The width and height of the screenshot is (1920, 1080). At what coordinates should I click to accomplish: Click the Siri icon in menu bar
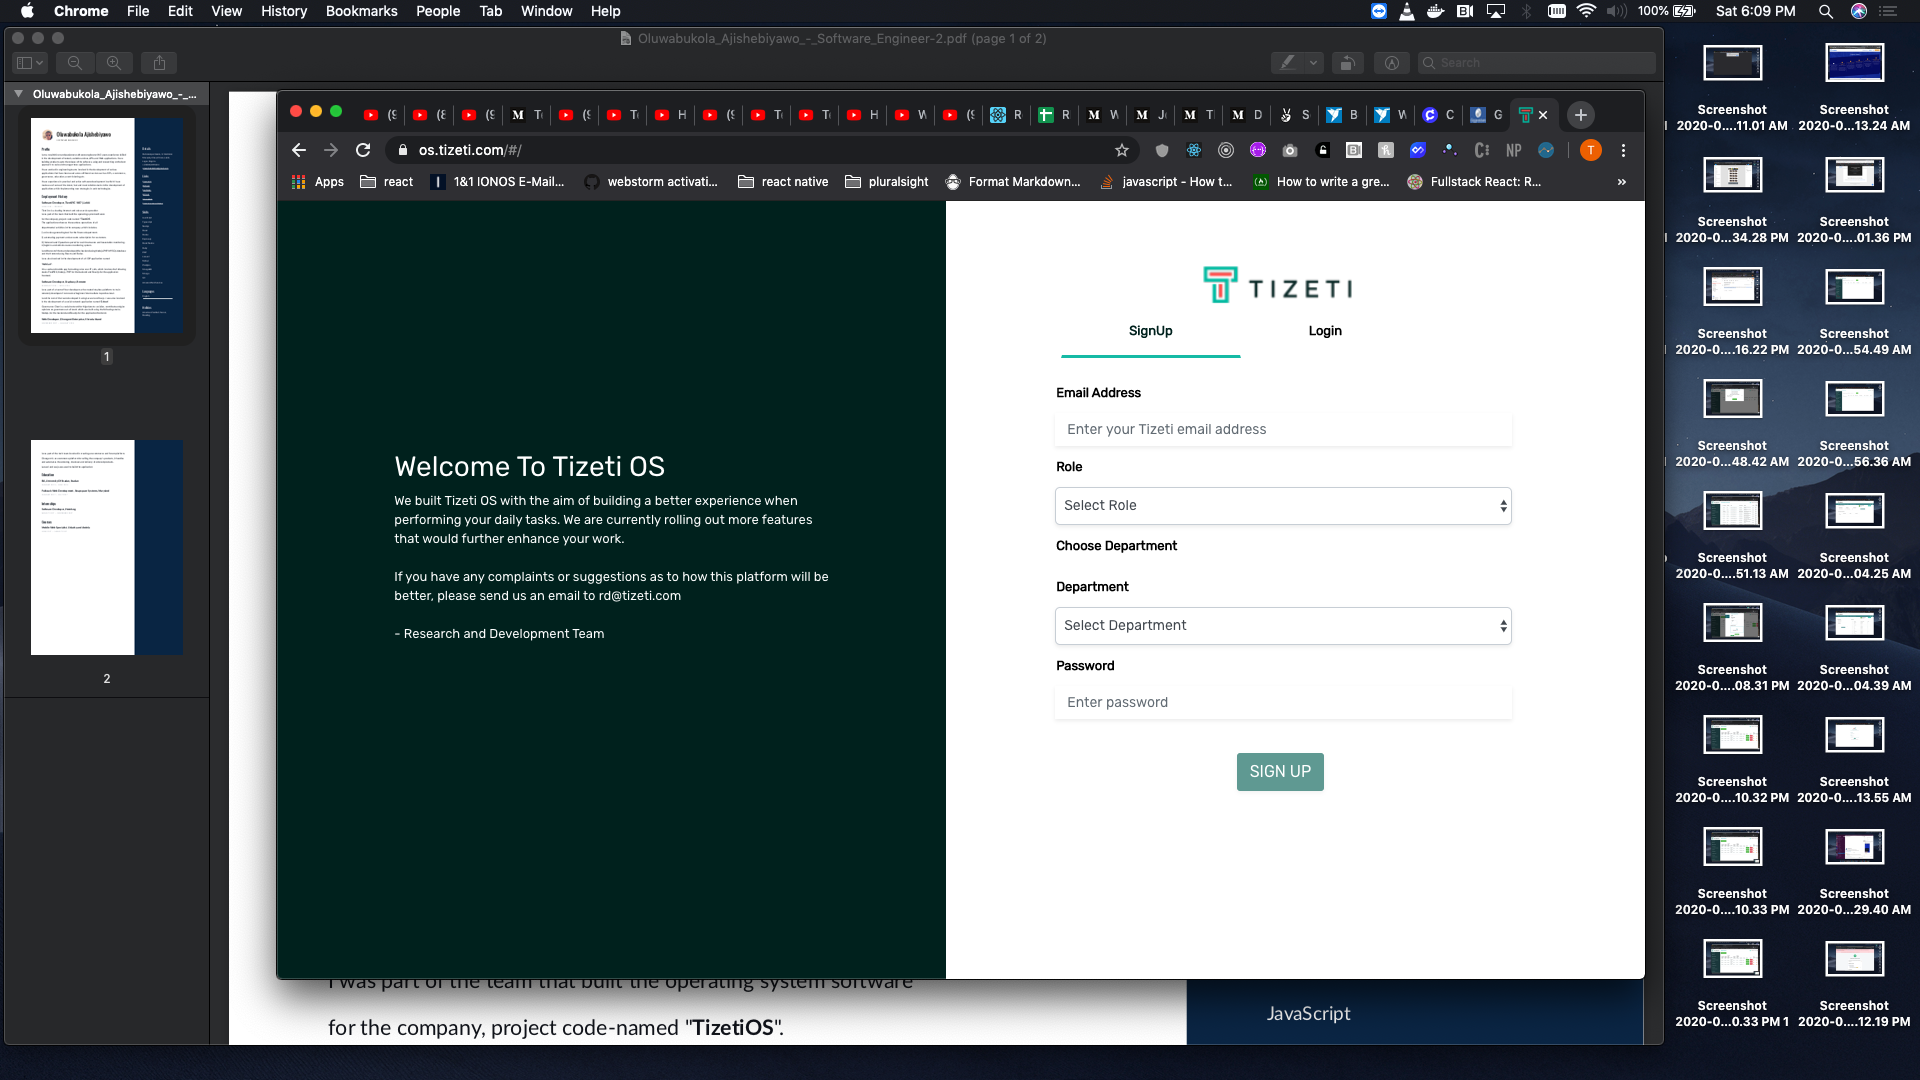[1859, 11]
